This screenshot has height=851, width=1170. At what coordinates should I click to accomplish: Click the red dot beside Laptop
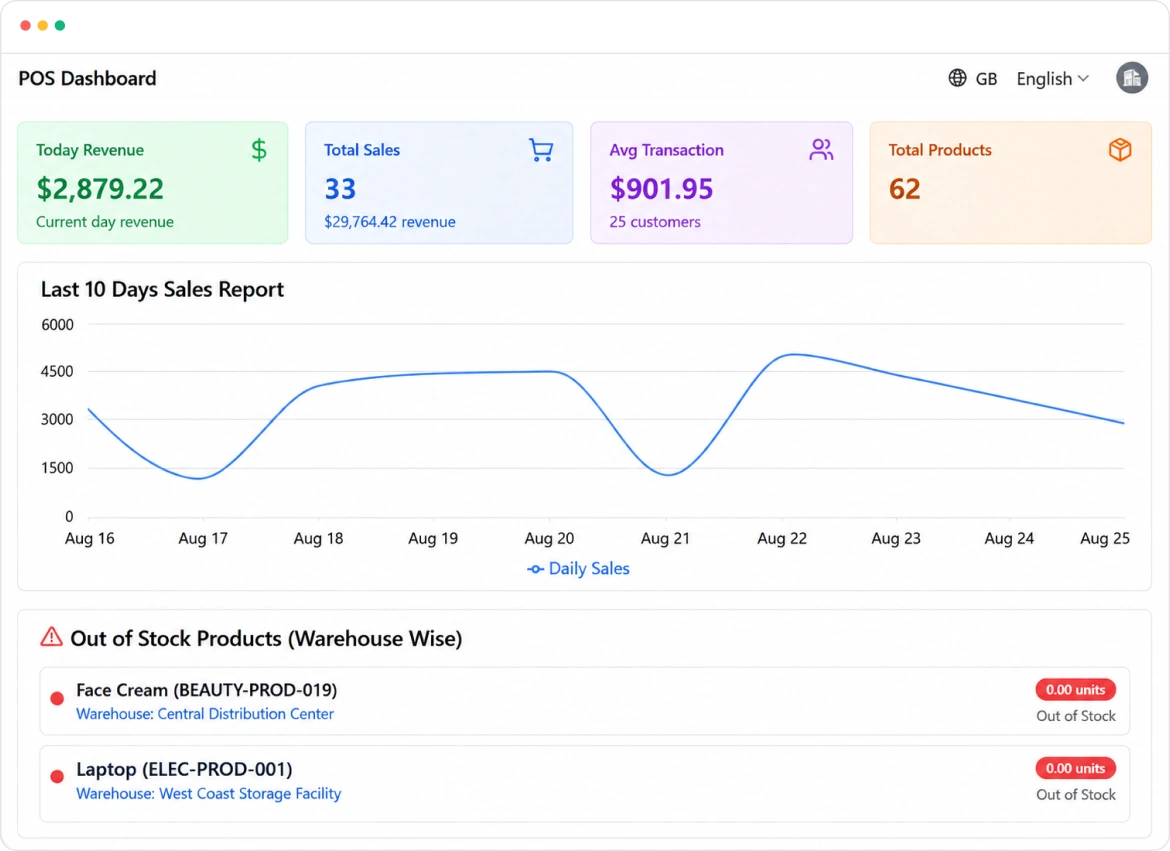pyautogui.click(x=57, y=776)
